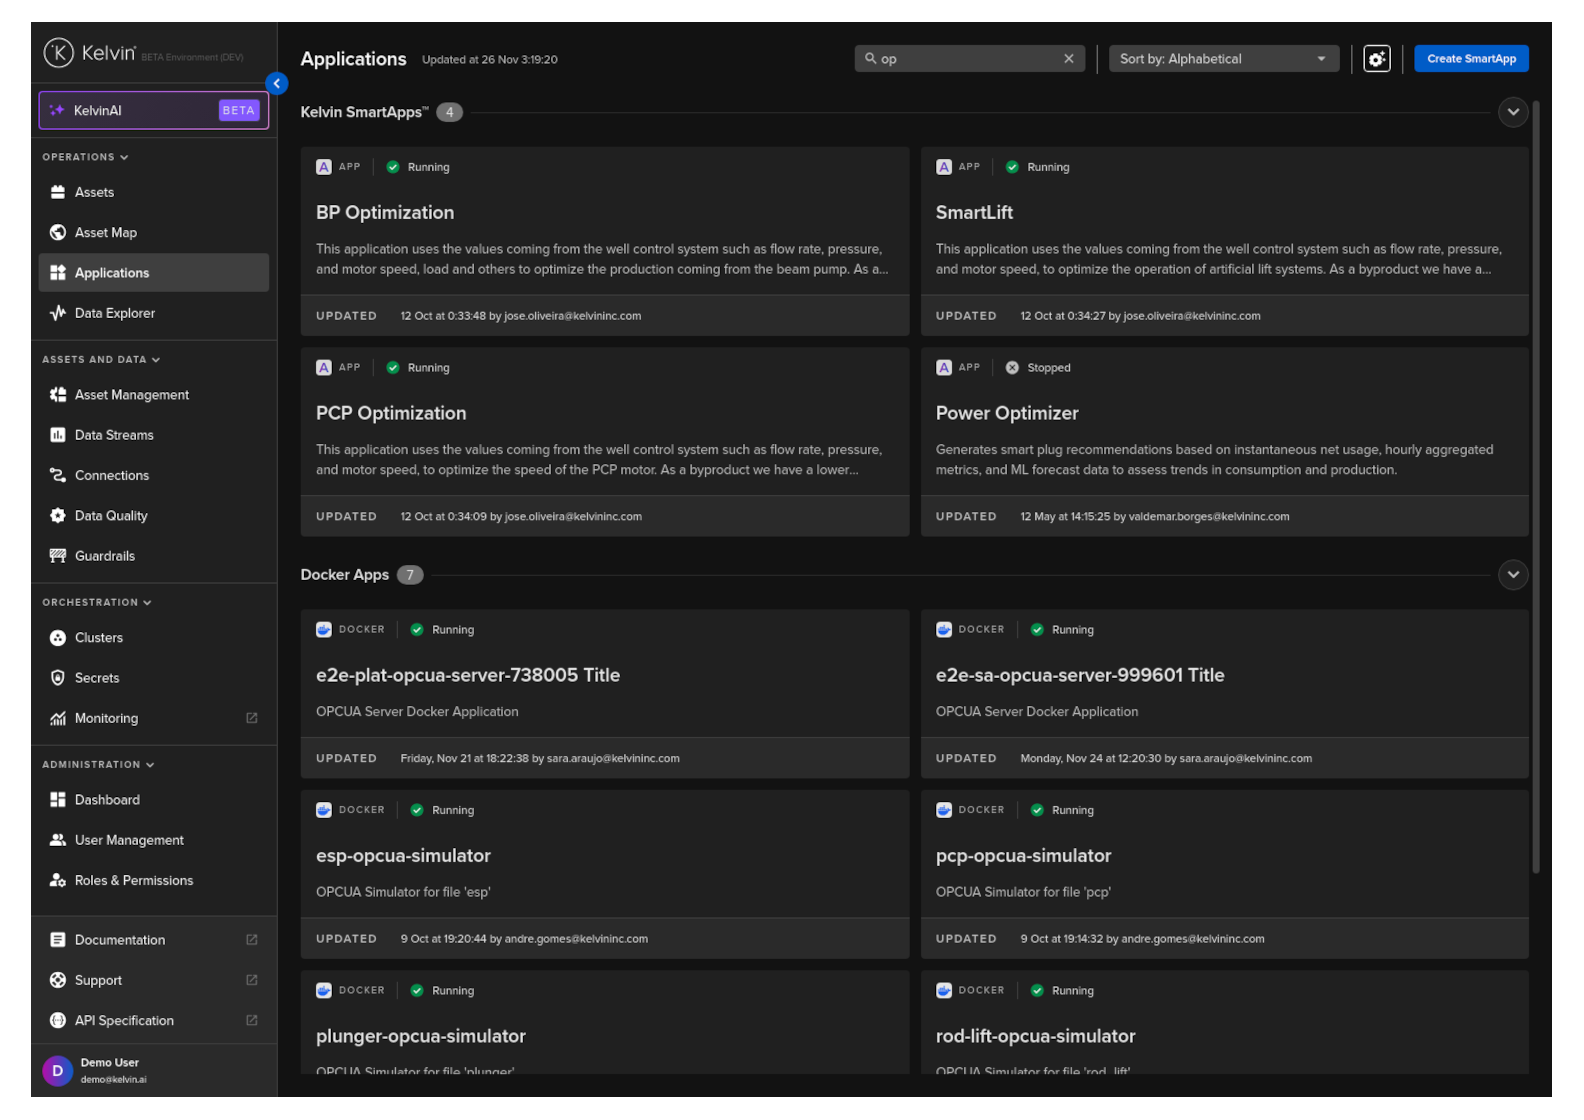The image size is (1584, 1120).
Task: Open User Management in Administration
Action: pyautogui.click(x=129, y=840)
